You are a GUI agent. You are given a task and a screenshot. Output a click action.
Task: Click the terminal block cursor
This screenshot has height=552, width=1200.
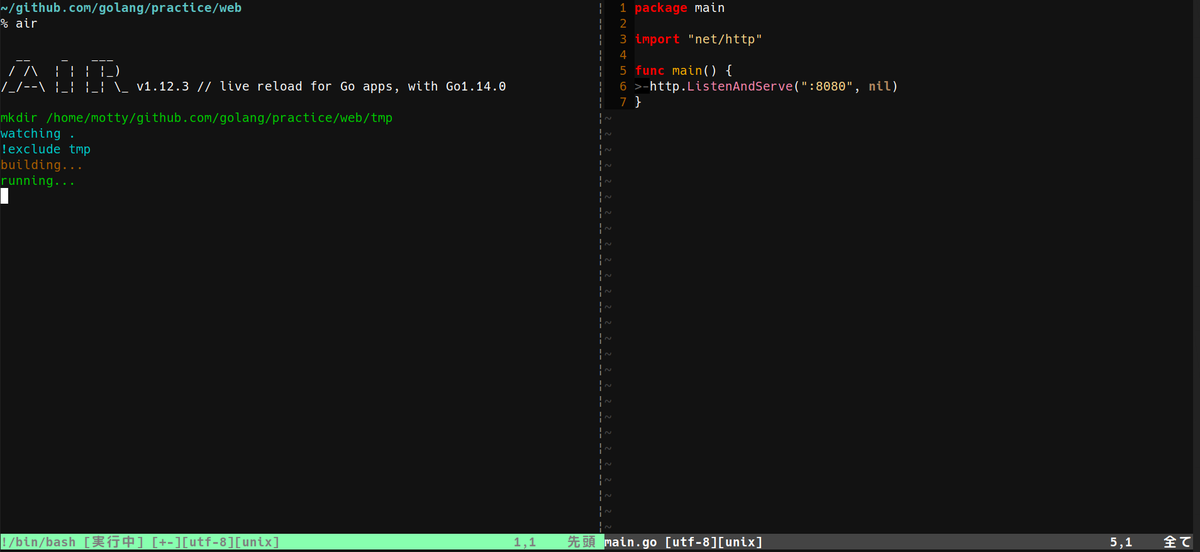pyautogui.click(x=4, y=196)
